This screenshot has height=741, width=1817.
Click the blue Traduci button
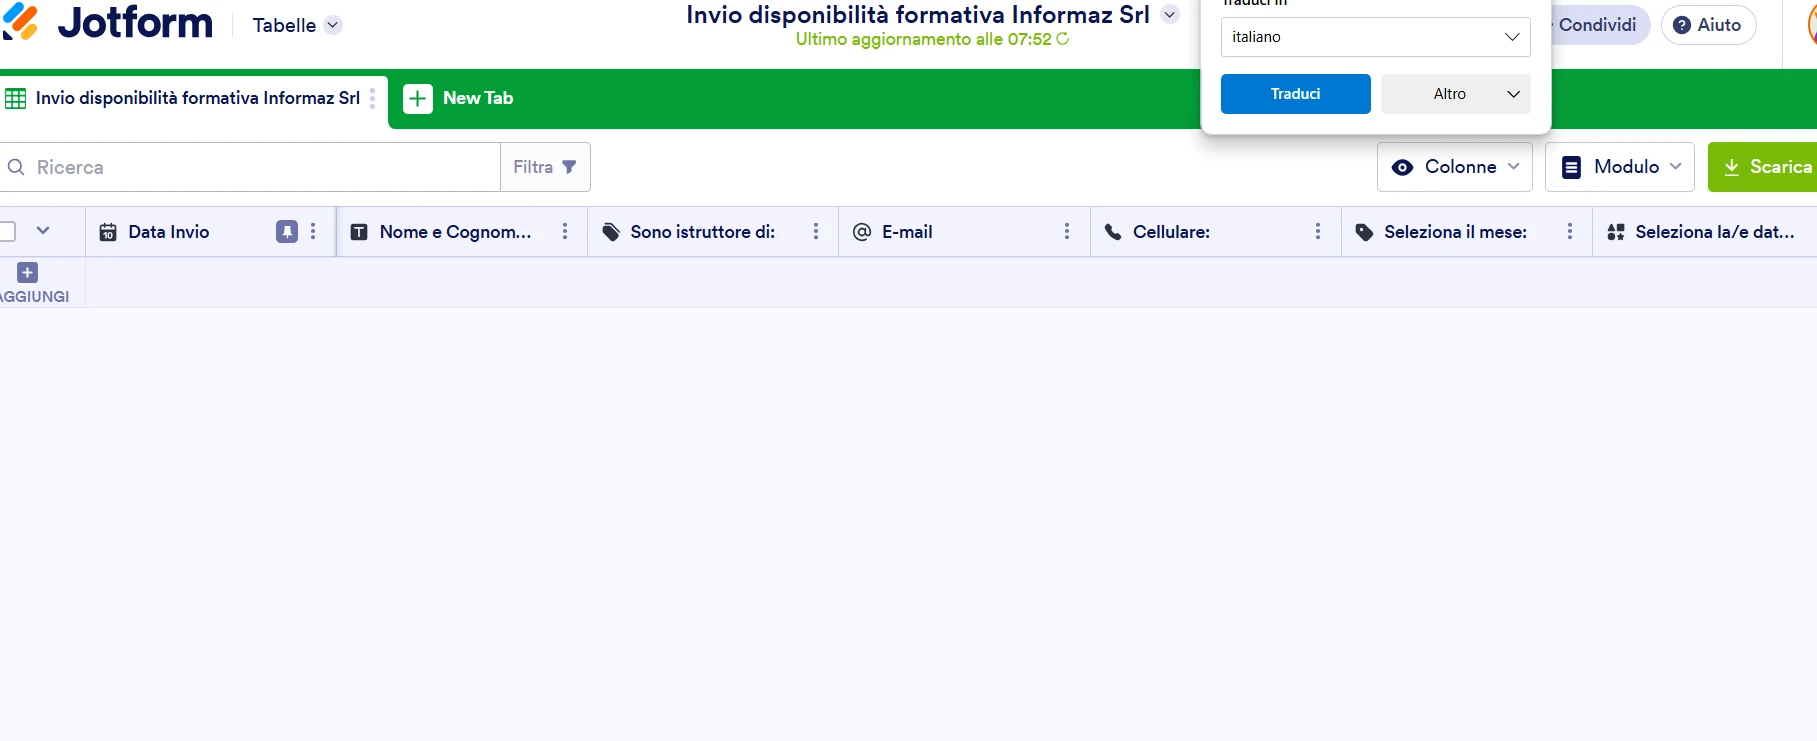pos(1295,94)
